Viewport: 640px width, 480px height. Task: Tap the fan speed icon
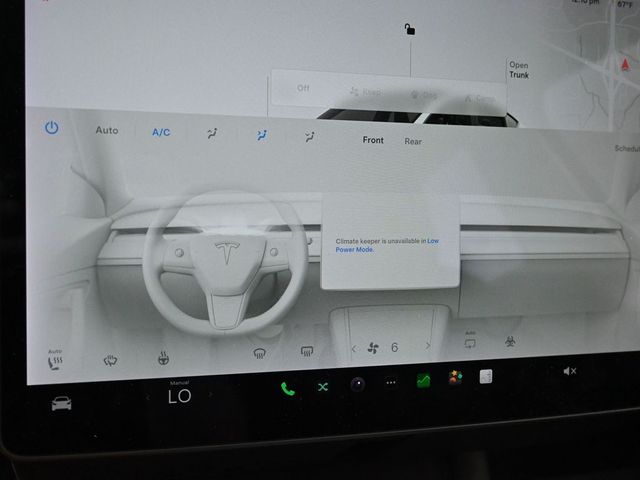click(373, 348)
